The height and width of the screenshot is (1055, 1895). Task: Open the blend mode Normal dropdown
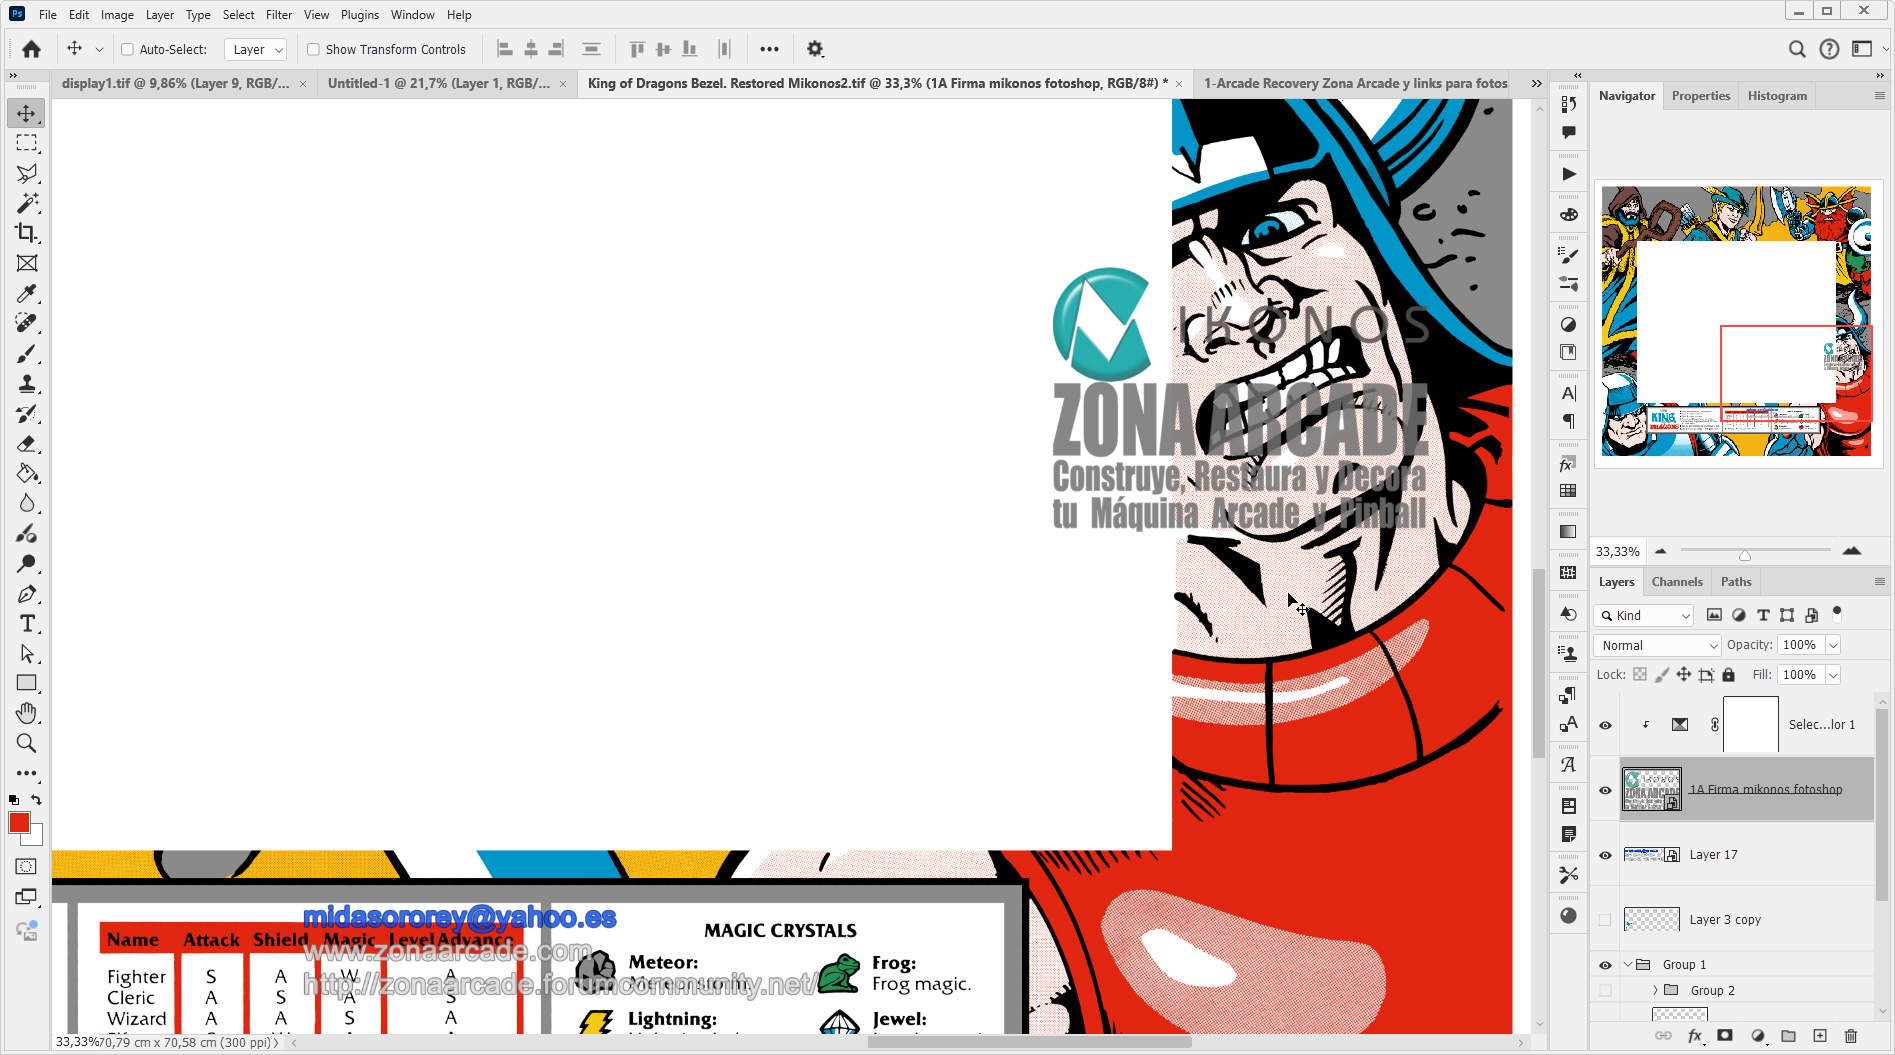tap(1656, 645)
